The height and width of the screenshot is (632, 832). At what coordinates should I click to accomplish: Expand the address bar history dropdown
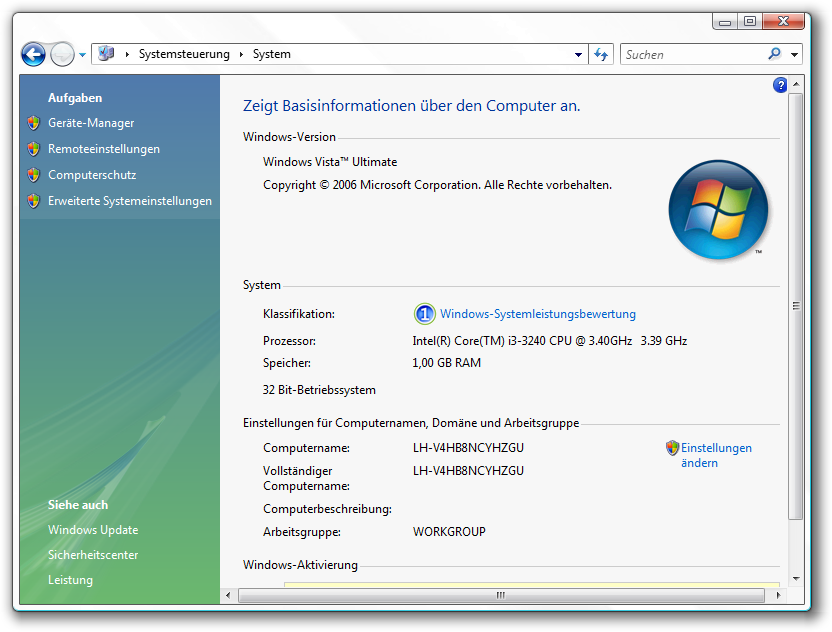578,55
